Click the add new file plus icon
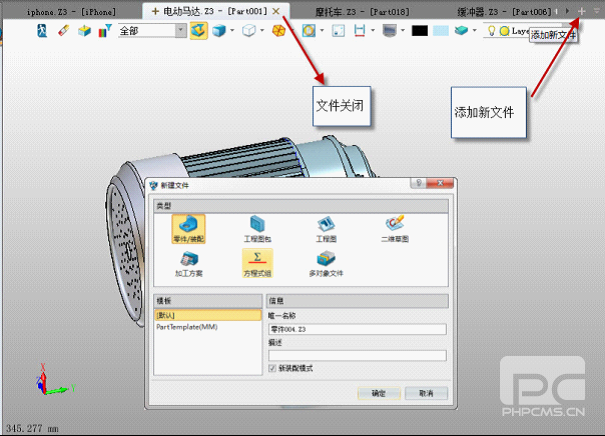605x436 pixels. point(582,10)
